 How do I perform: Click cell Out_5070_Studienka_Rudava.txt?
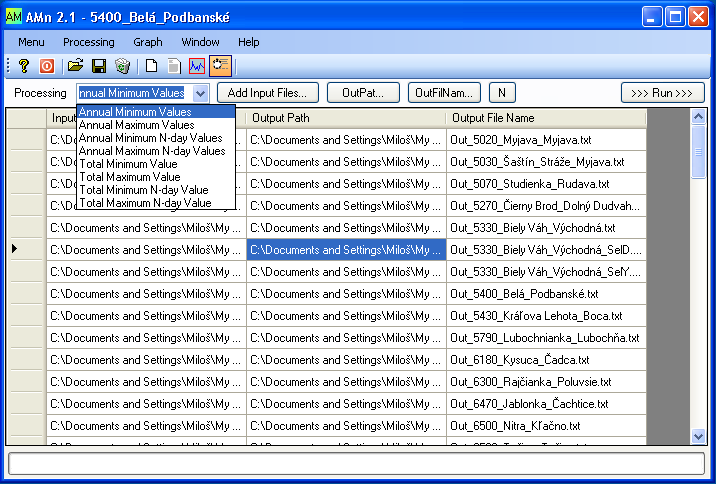pyautogui.click(x=546, y=184)
